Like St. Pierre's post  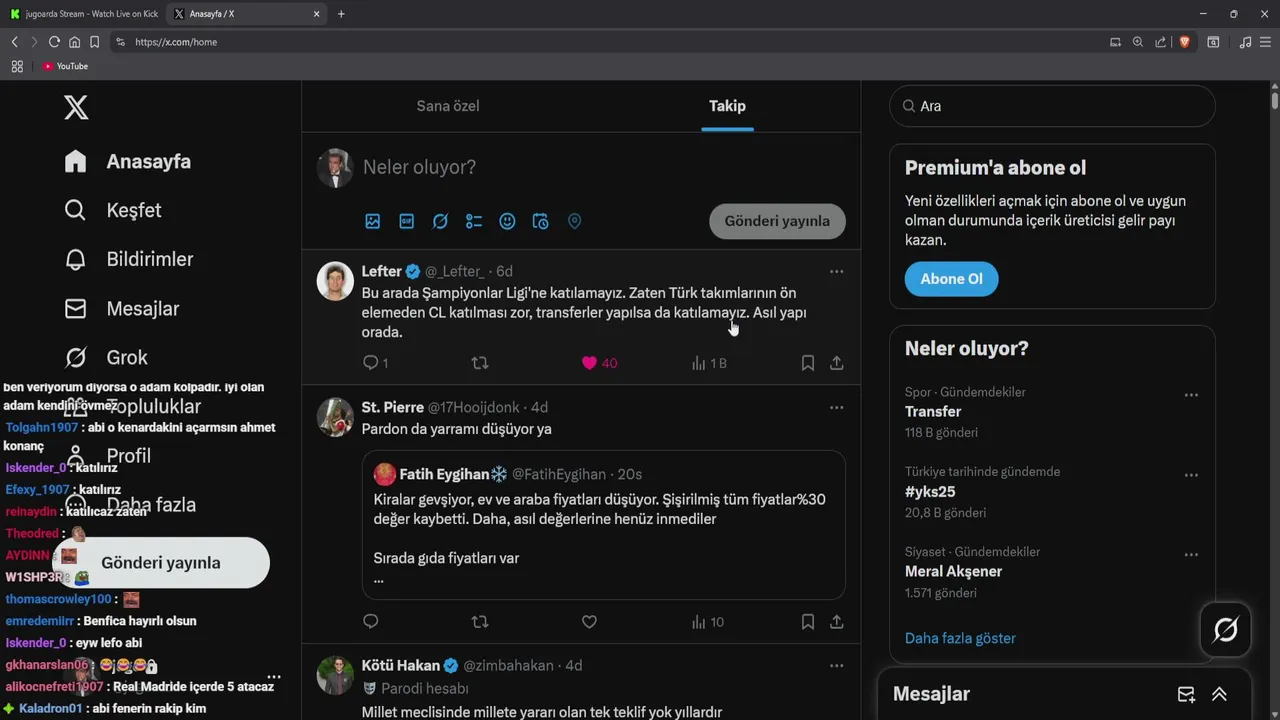pyautogui.click(x=589, y=622)
